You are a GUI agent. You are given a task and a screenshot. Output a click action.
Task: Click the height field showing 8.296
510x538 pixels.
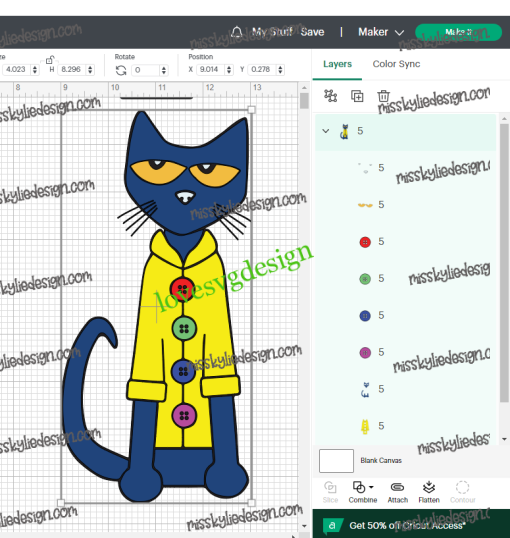[71, 69]
